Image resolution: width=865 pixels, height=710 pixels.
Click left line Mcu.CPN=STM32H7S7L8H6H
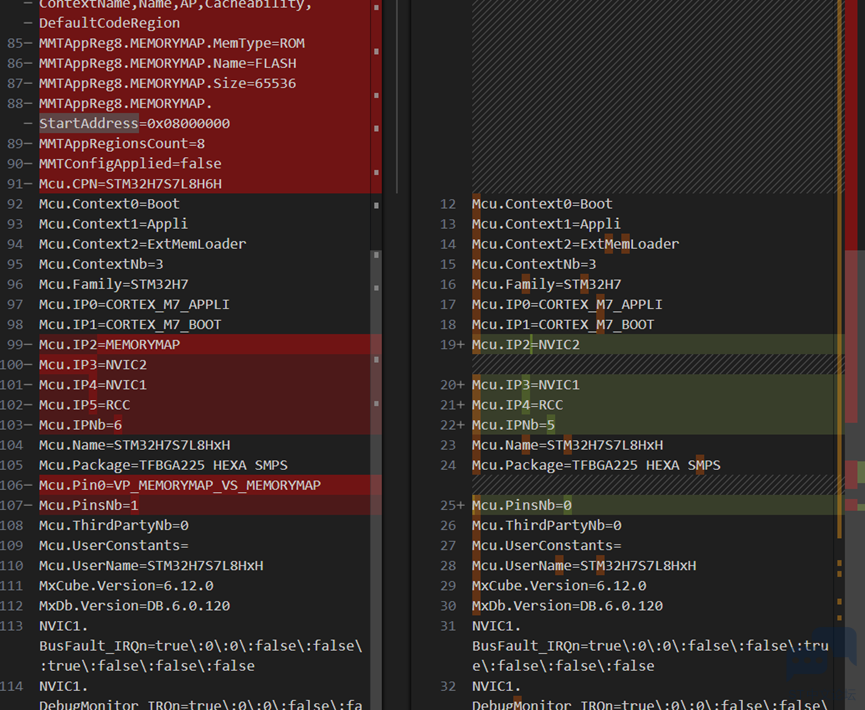coord(130,183)
